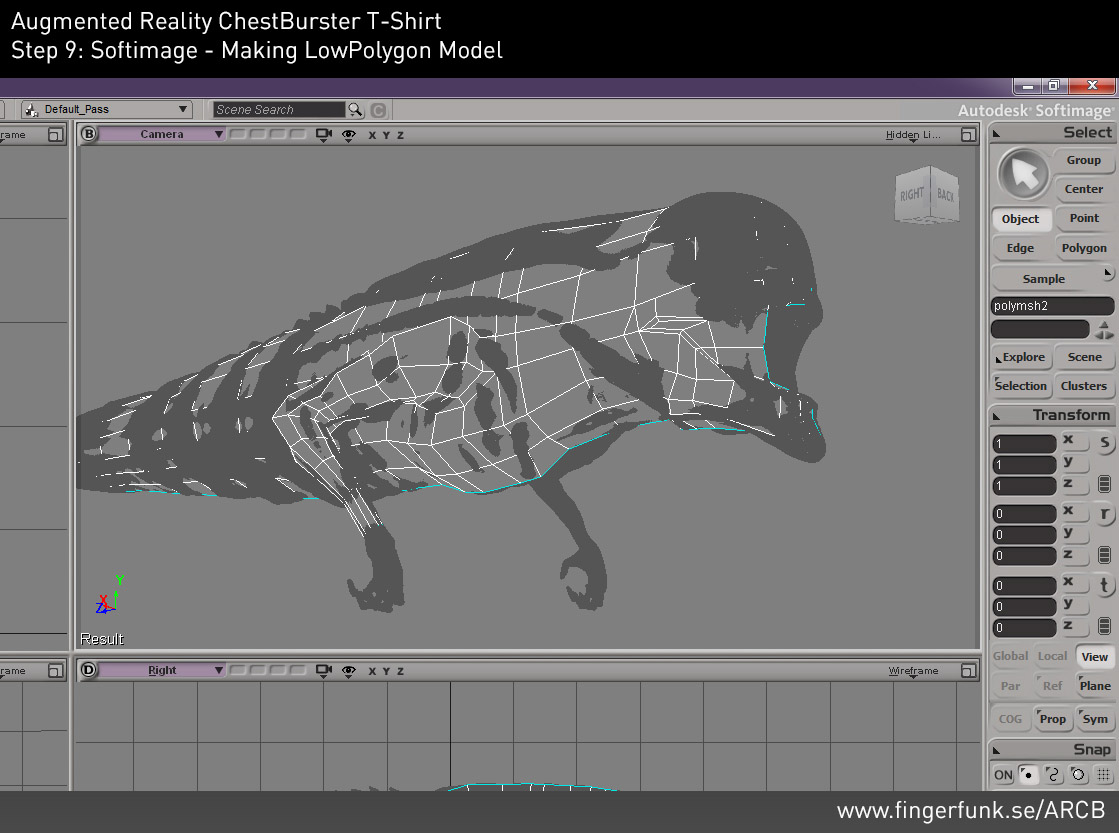Select Edge filter button
The height and width of the screenshot is (833, 1119).
click(x=1021, y=248)
